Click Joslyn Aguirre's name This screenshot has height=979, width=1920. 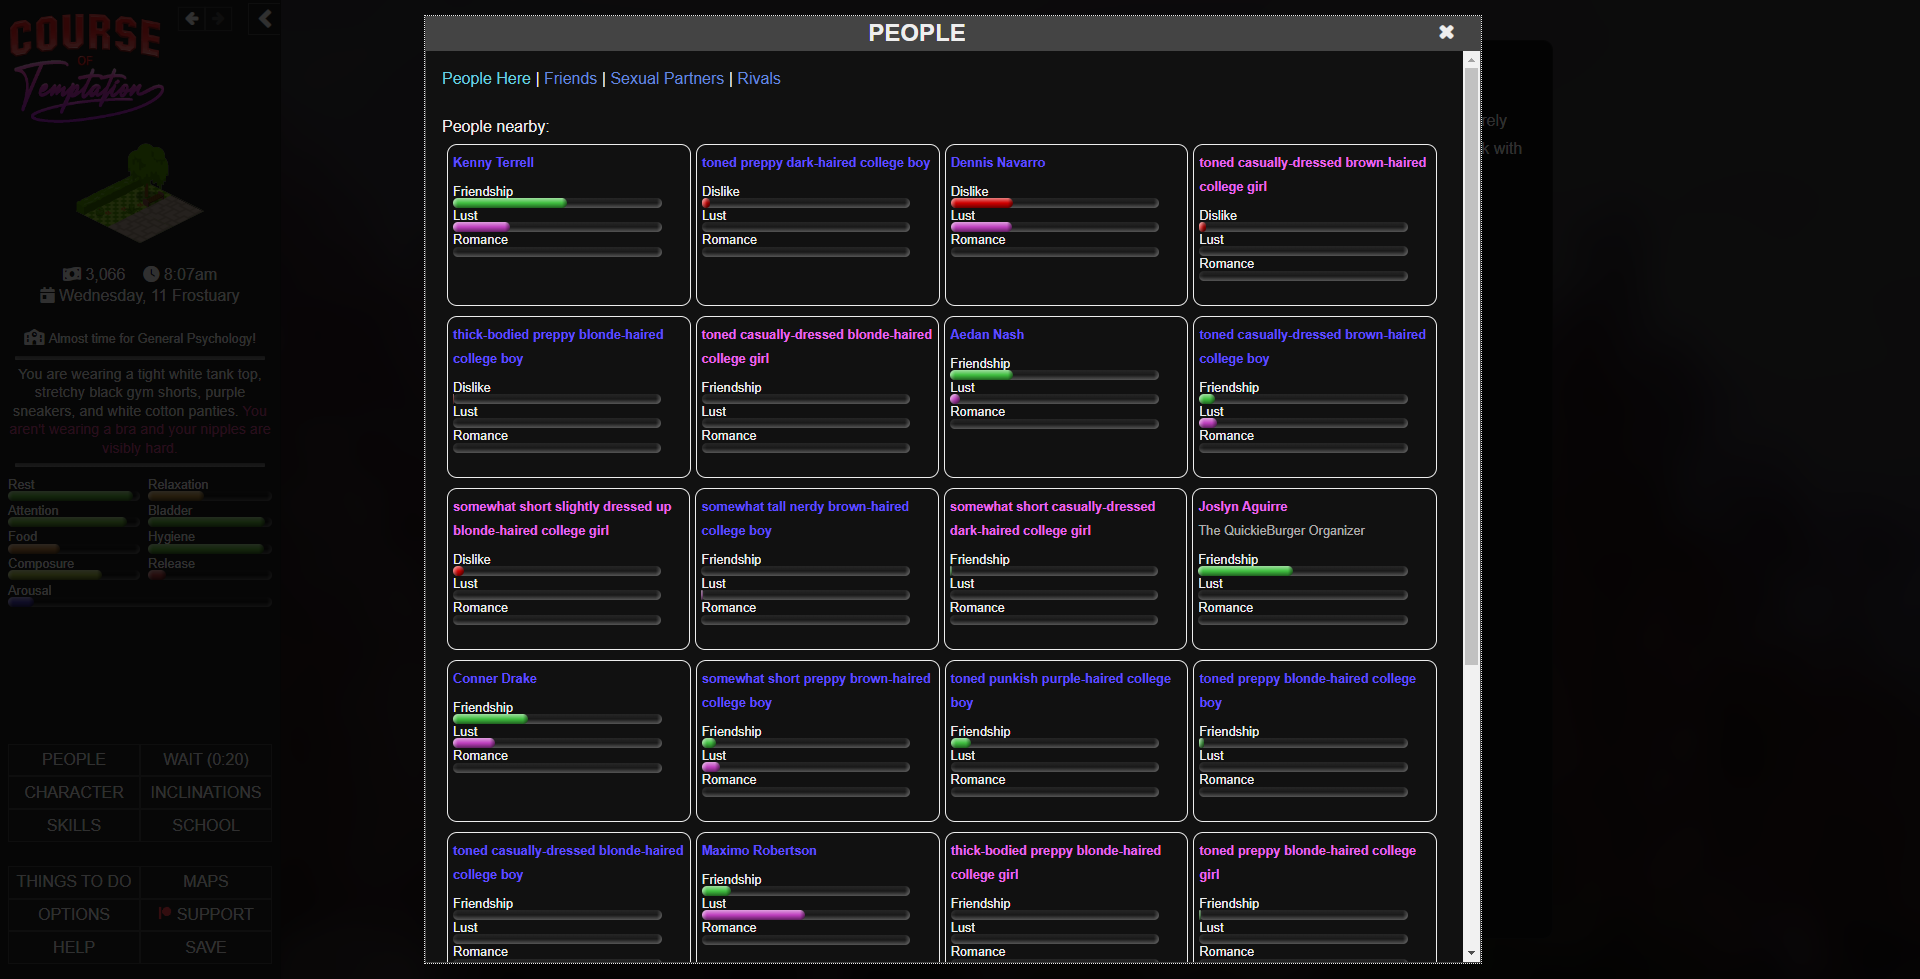1242,507
